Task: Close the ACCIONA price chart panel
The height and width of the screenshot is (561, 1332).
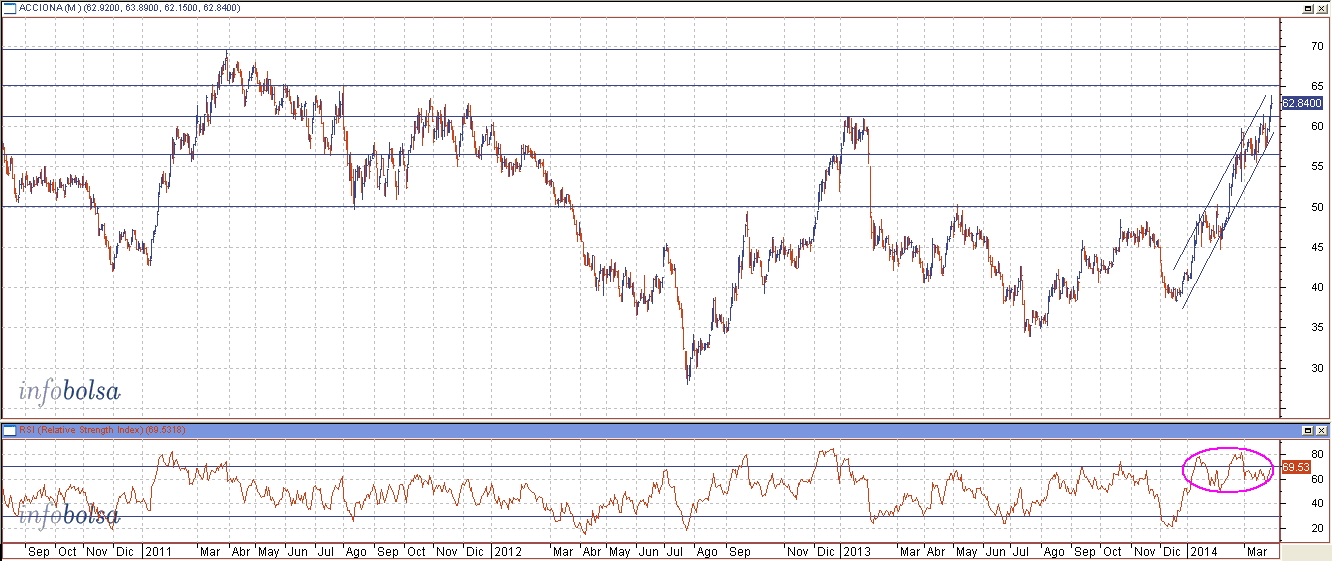Action: 1322,7
